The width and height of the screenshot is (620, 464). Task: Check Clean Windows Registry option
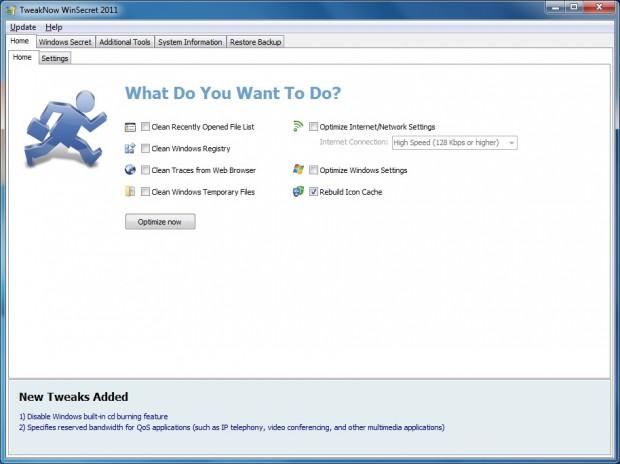click(146, 148)
